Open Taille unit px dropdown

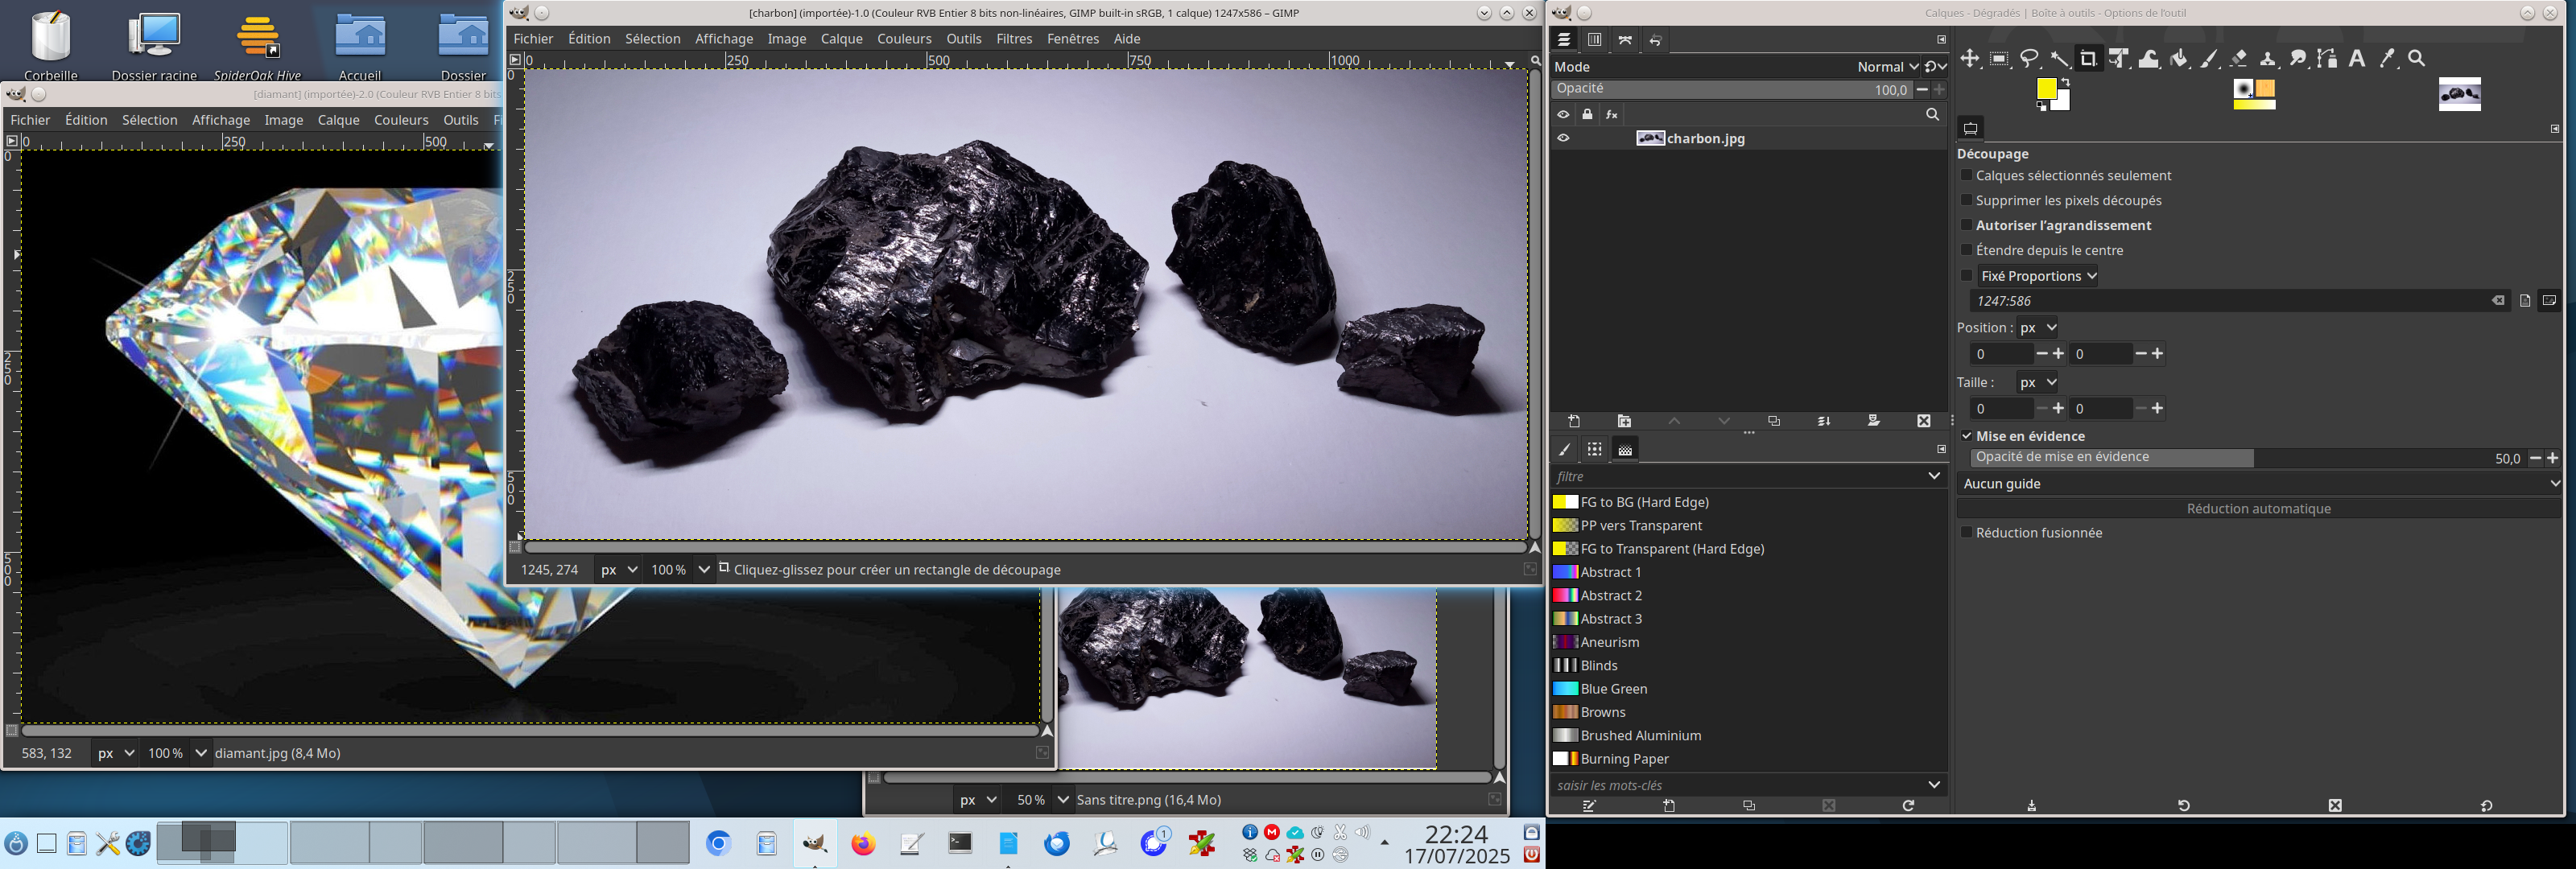(x=2037, y=382)
